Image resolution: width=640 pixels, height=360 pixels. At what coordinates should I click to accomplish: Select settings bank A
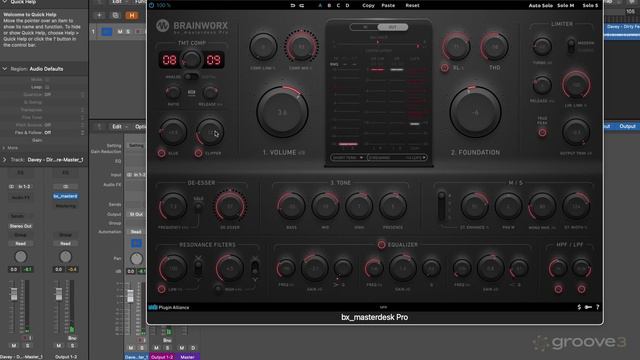pyautogui.click(x=320, y=5)
